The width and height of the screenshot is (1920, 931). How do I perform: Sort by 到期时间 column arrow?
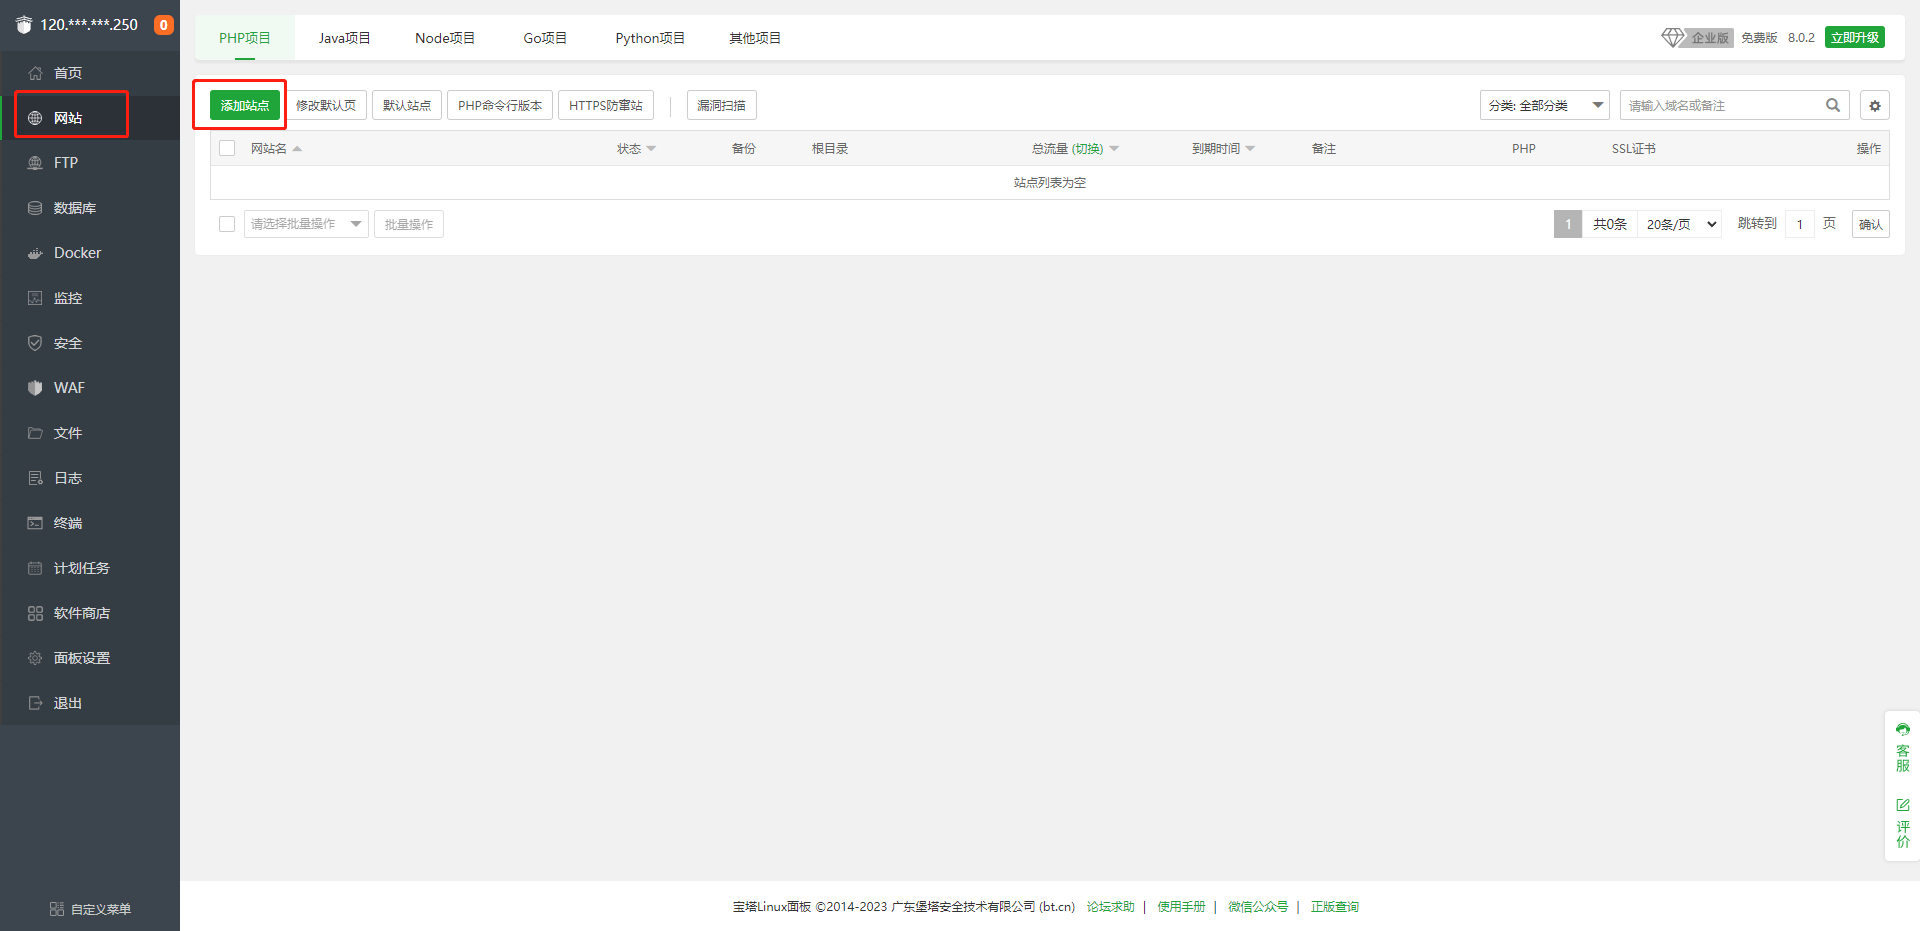click(1250, 149)
